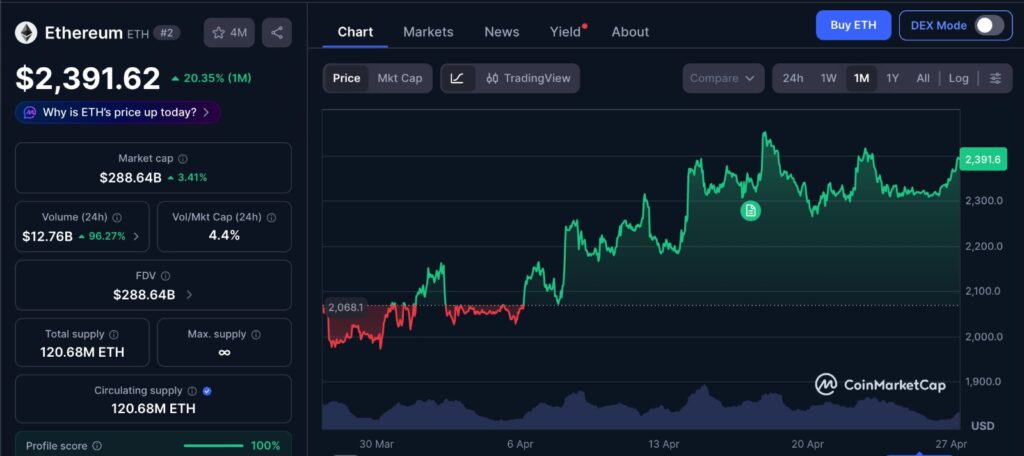Click the verified checkmark badge

207,391
